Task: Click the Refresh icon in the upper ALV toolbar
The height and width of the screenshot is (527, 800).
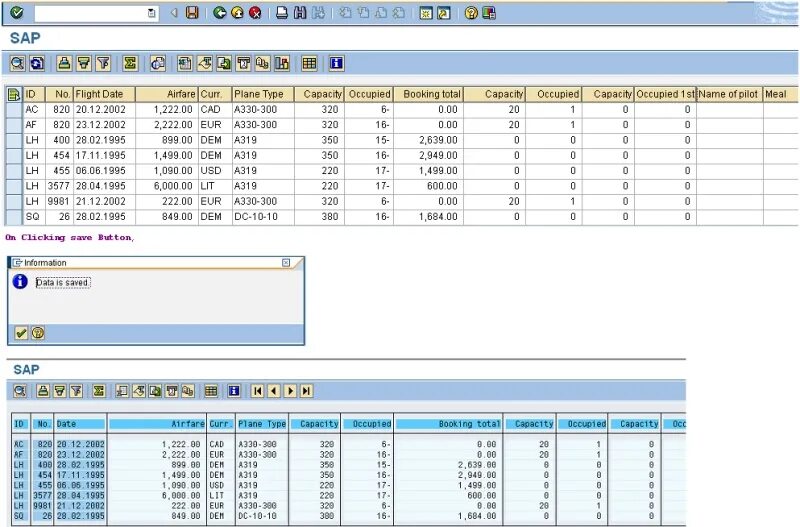Action: pos(37,63)
